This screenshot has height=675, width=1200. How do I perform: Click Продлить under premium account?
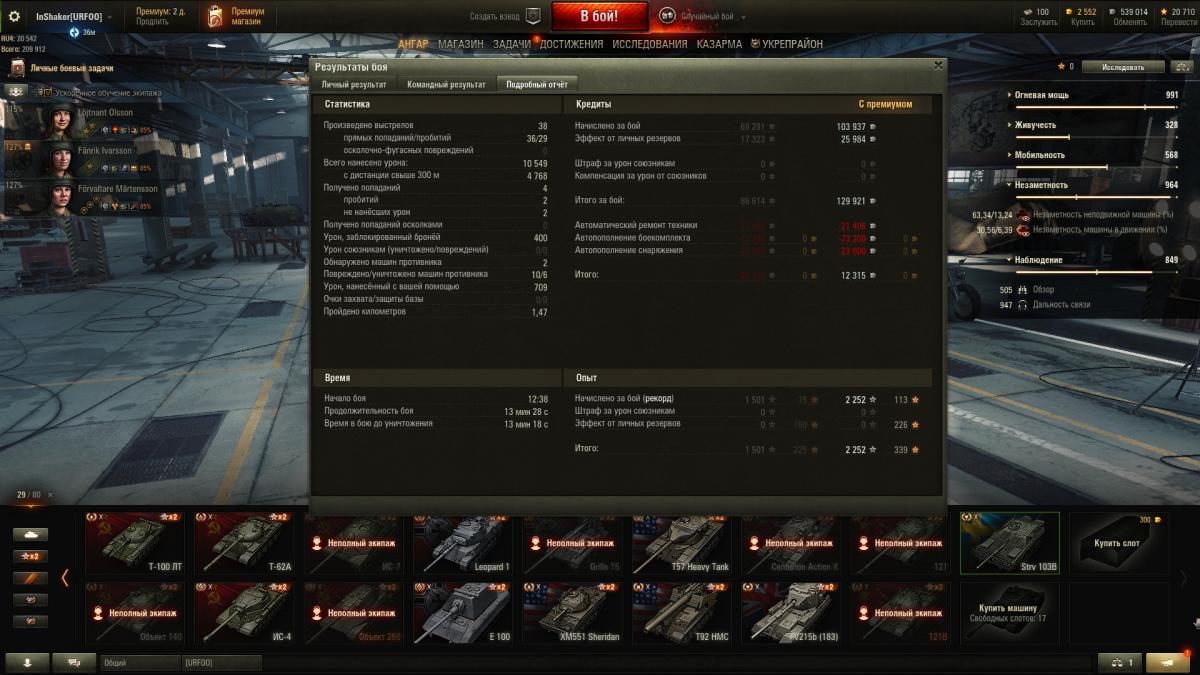tap(152, 22)
